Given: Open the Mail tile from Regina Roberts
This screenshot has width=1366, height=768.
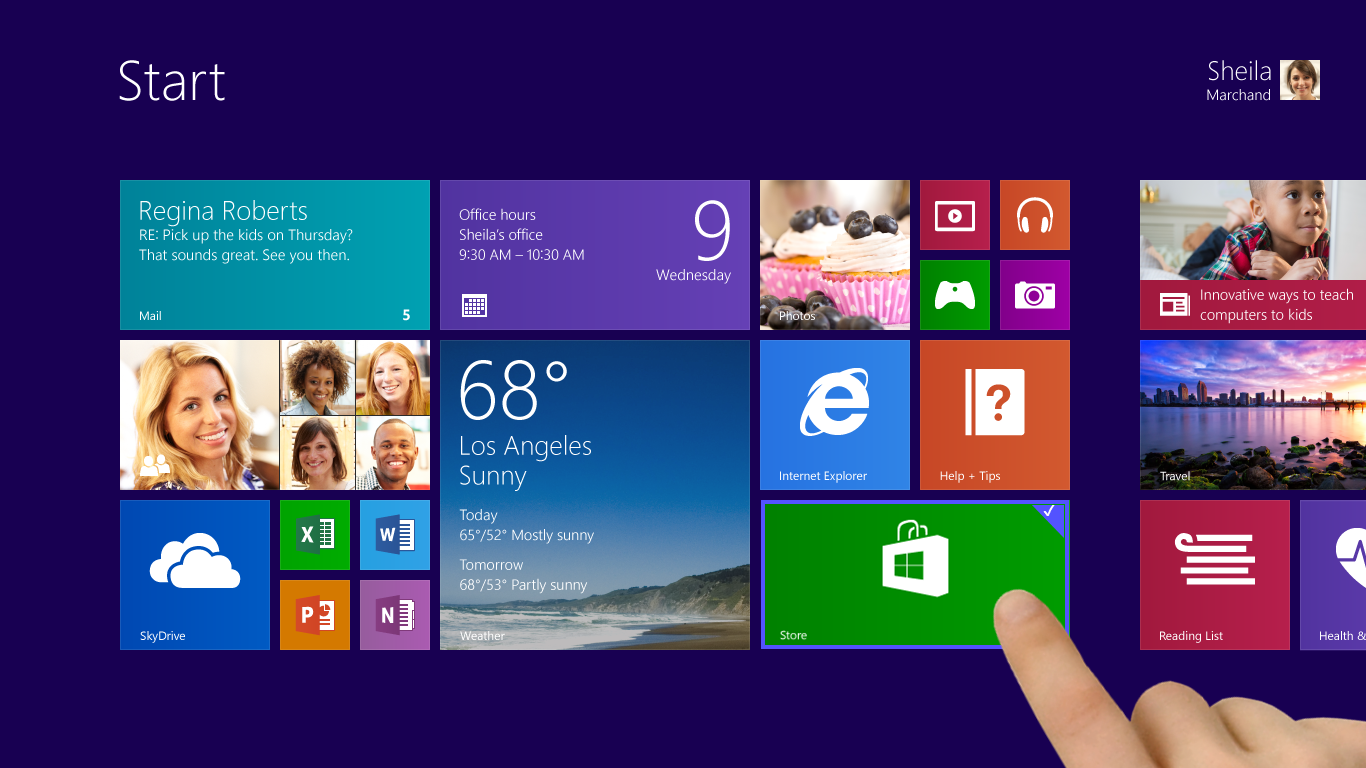Looking at the screenshot, I should coord(275,255).
